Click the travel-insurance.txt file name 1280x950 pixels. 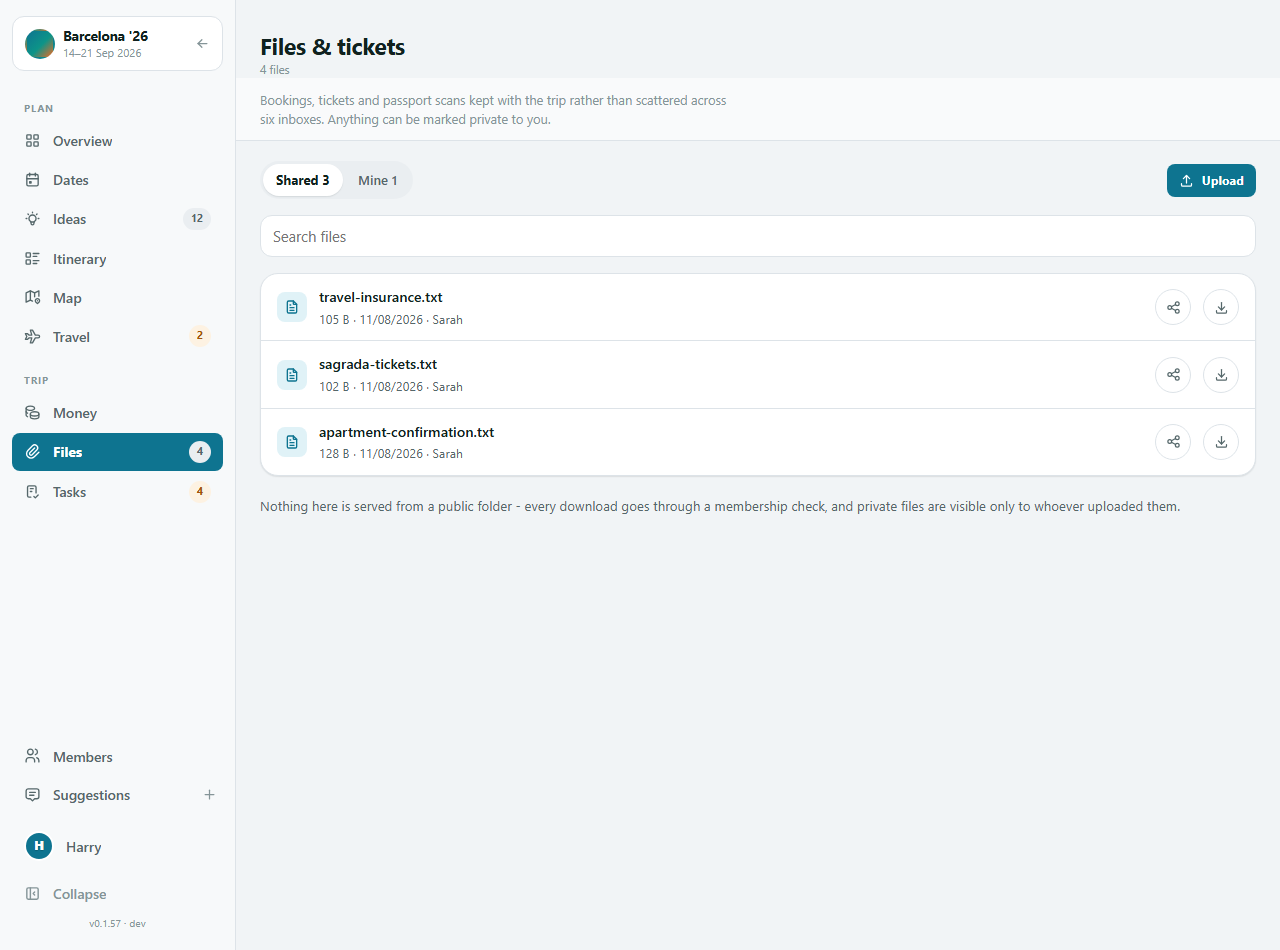tap(381, 297)
